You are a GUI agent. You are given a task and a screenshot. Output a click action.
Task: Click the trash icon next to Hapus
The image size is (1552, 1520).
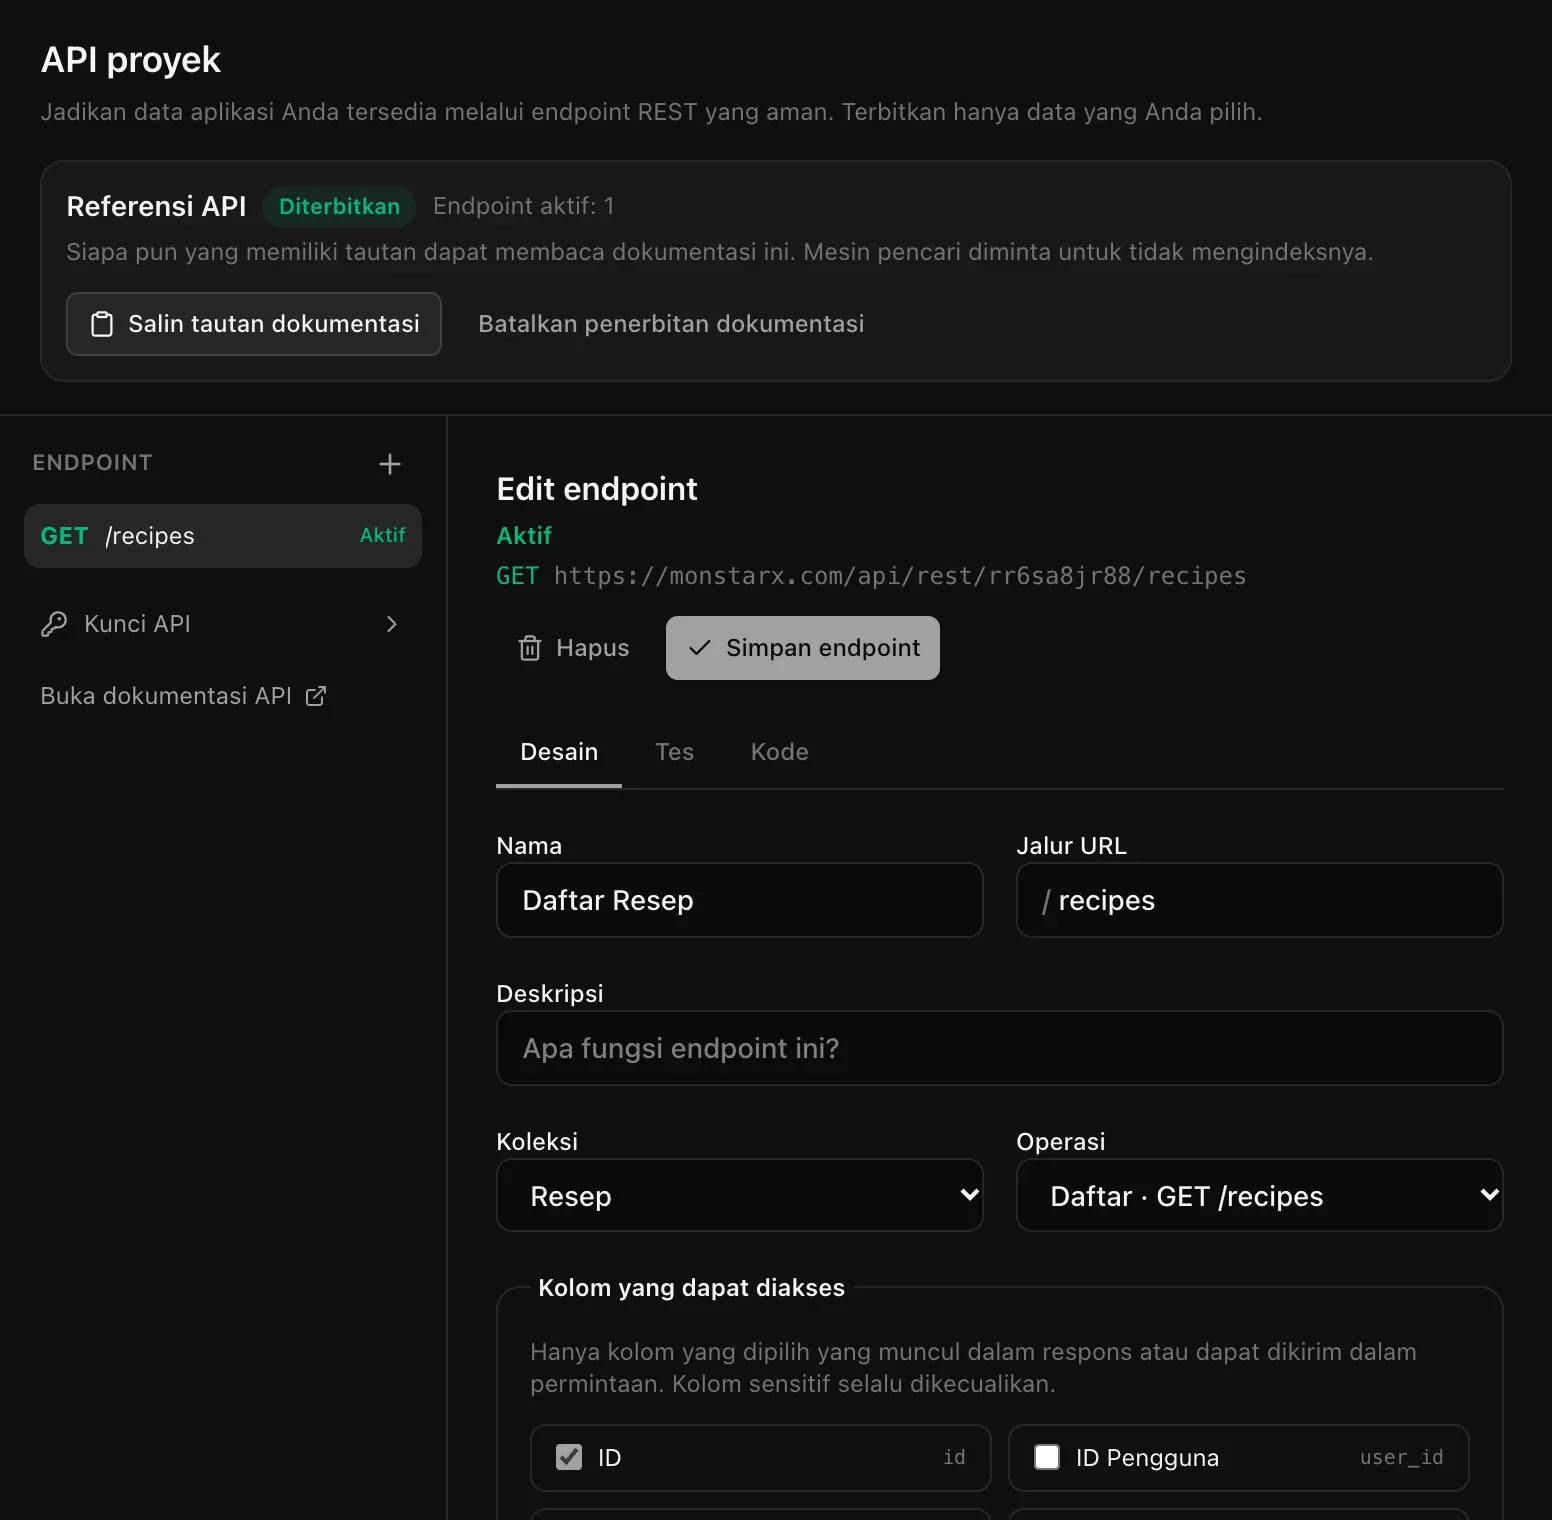coord(530,648)
